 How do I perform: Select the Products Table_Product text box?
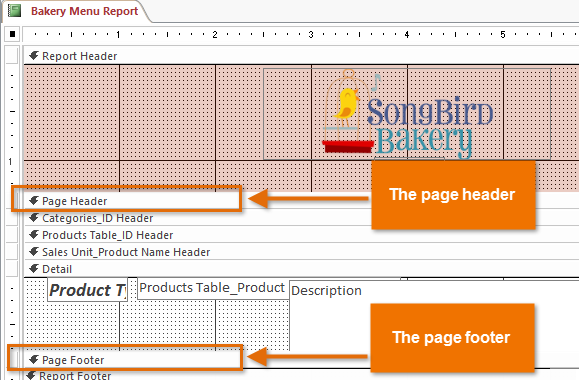click(x=212, y=288)
